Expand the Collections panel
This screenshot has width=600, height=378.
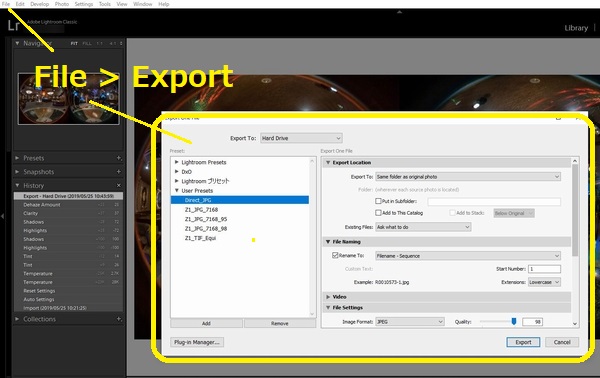point(17,319)
